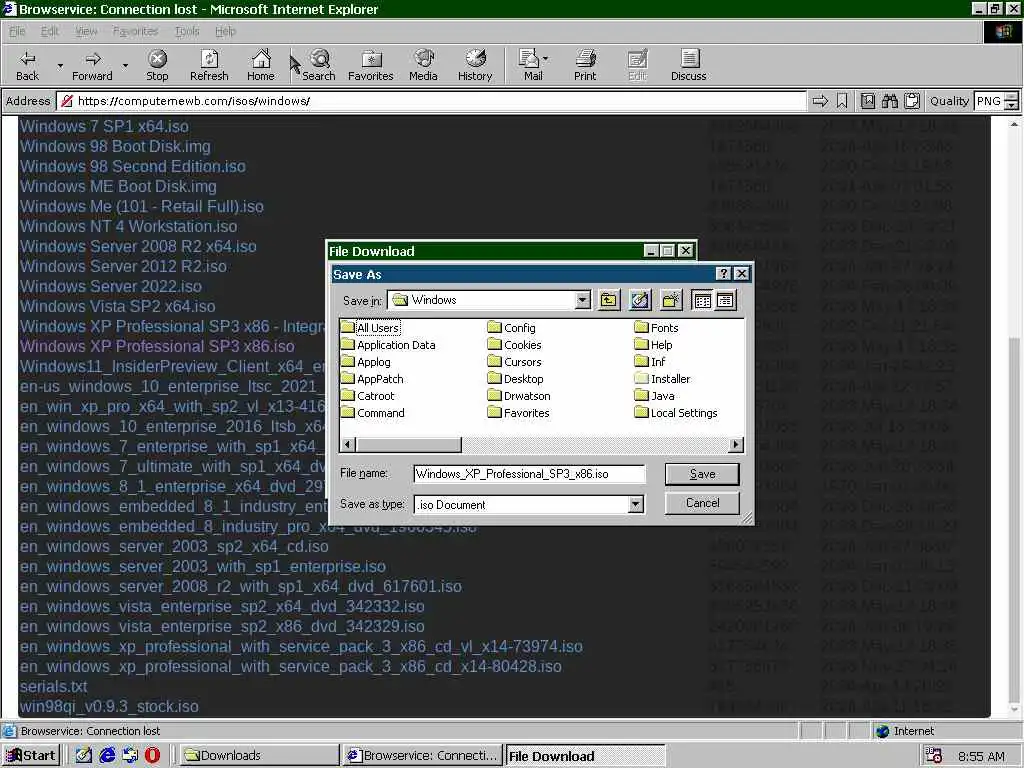Viewport: 1024px width, 768px height.
Task: Open Windows 98 Second Edition.iso link
Action: pyautogui.click(x=133, y=166)
